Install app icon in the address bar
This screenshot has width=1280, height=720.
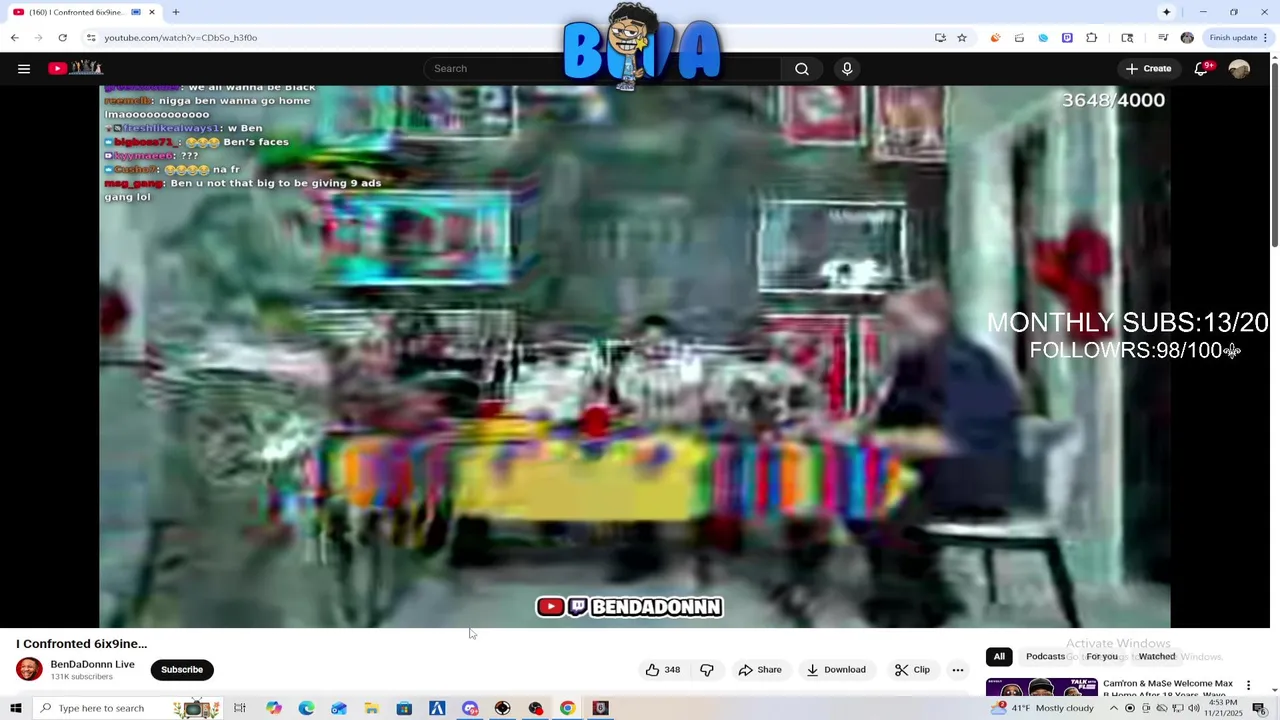[940, 38]
